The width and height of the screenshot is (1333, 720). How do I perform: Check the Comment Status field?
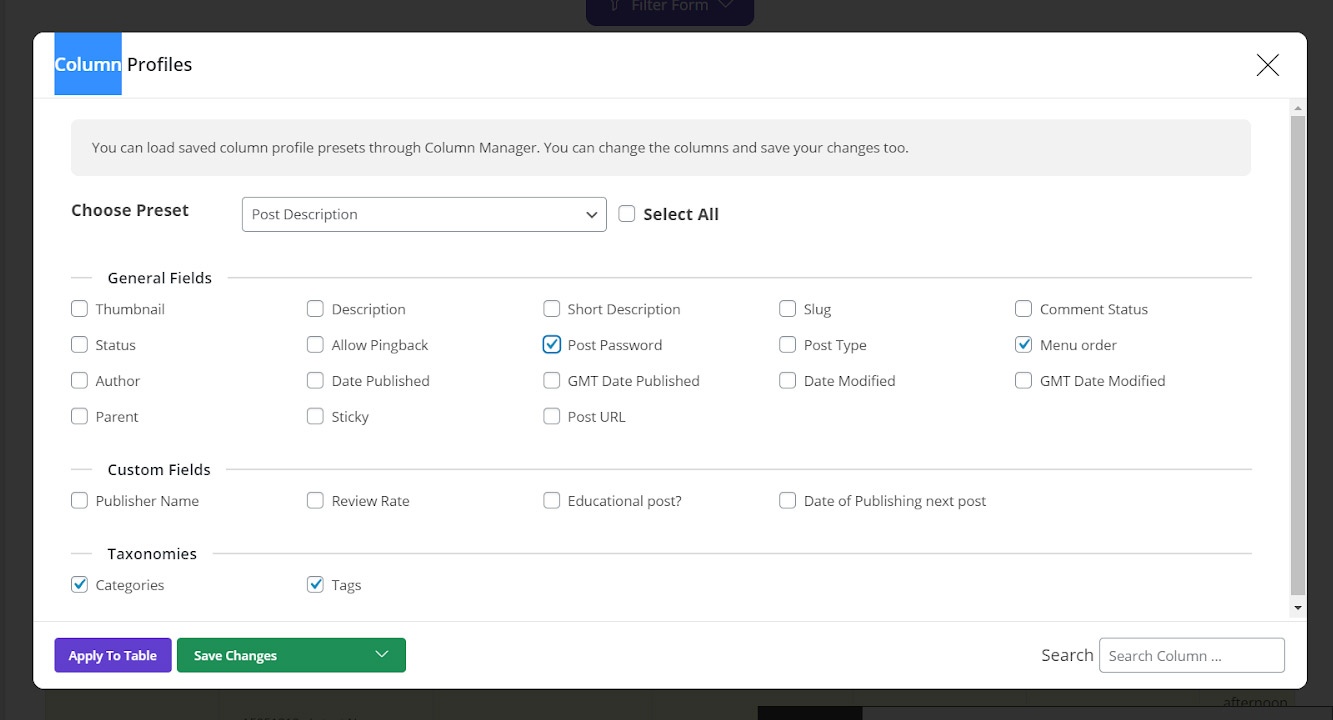[1023, 308]
